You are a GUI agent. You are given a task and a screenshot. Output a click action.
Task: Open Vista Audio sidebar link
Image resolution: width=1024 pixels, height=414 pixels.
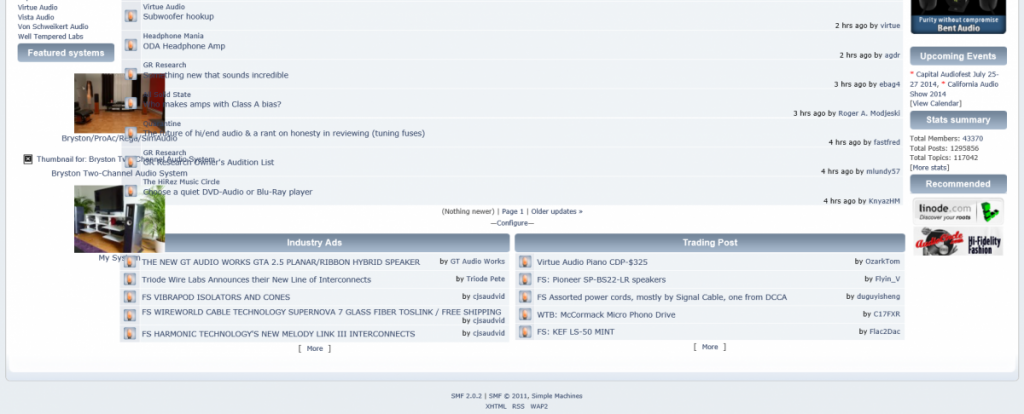click(x=36, y=17)
